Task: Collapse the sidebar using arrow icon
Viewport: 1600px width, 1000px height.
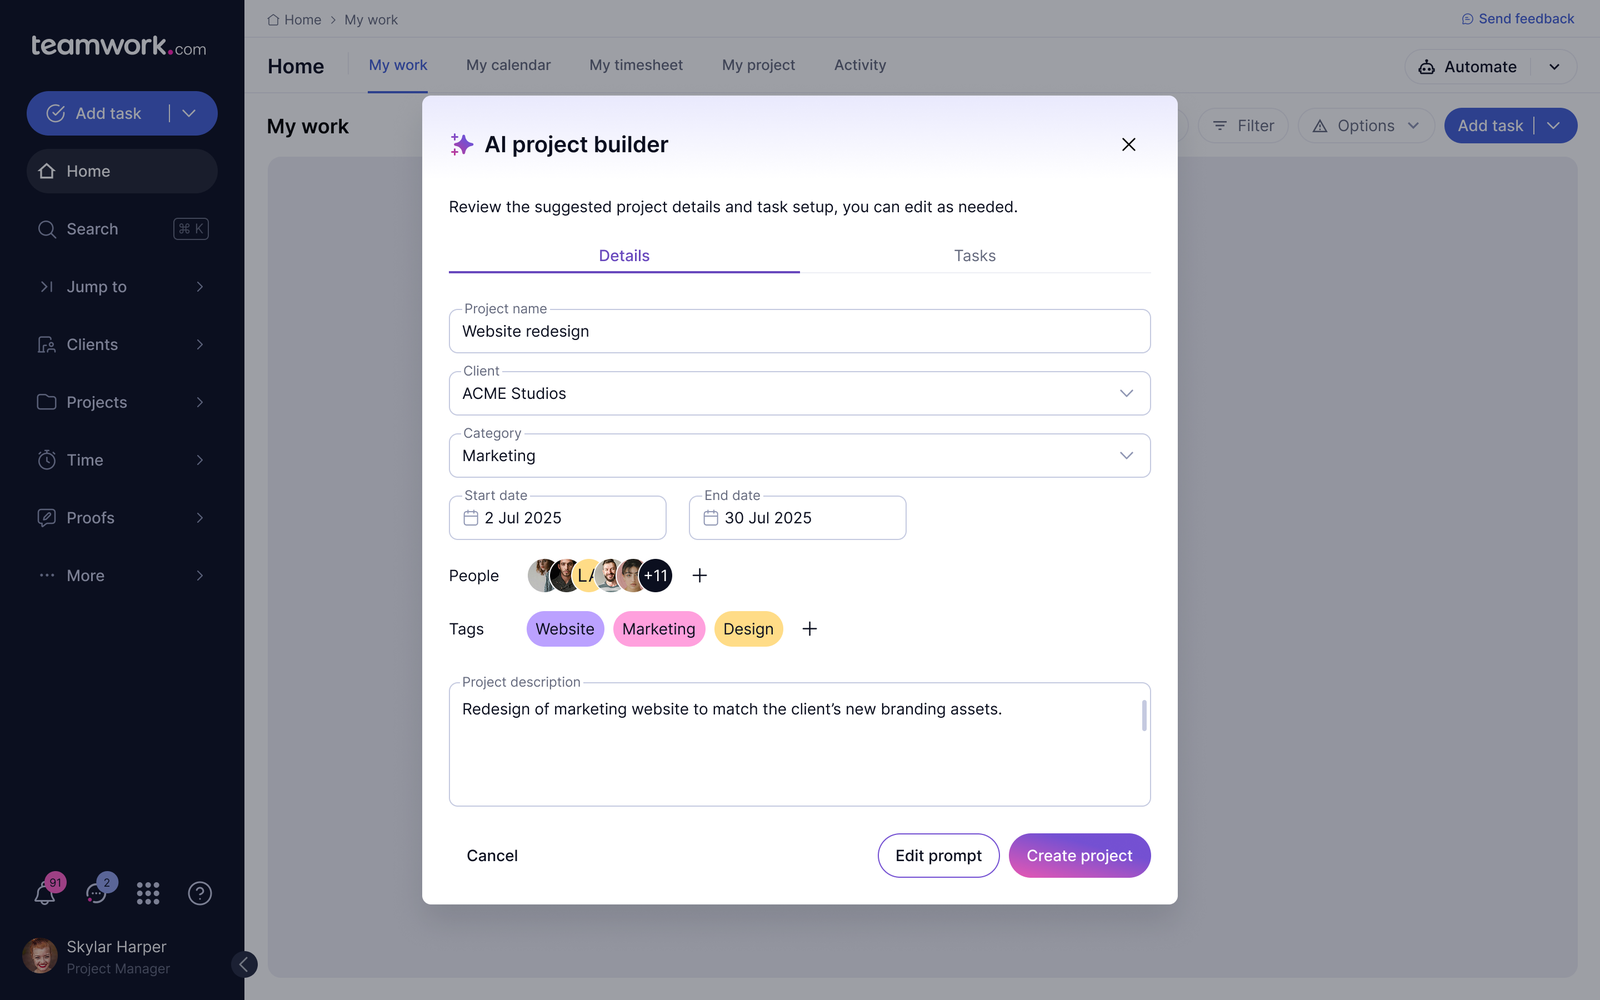Action: point(244,964)
